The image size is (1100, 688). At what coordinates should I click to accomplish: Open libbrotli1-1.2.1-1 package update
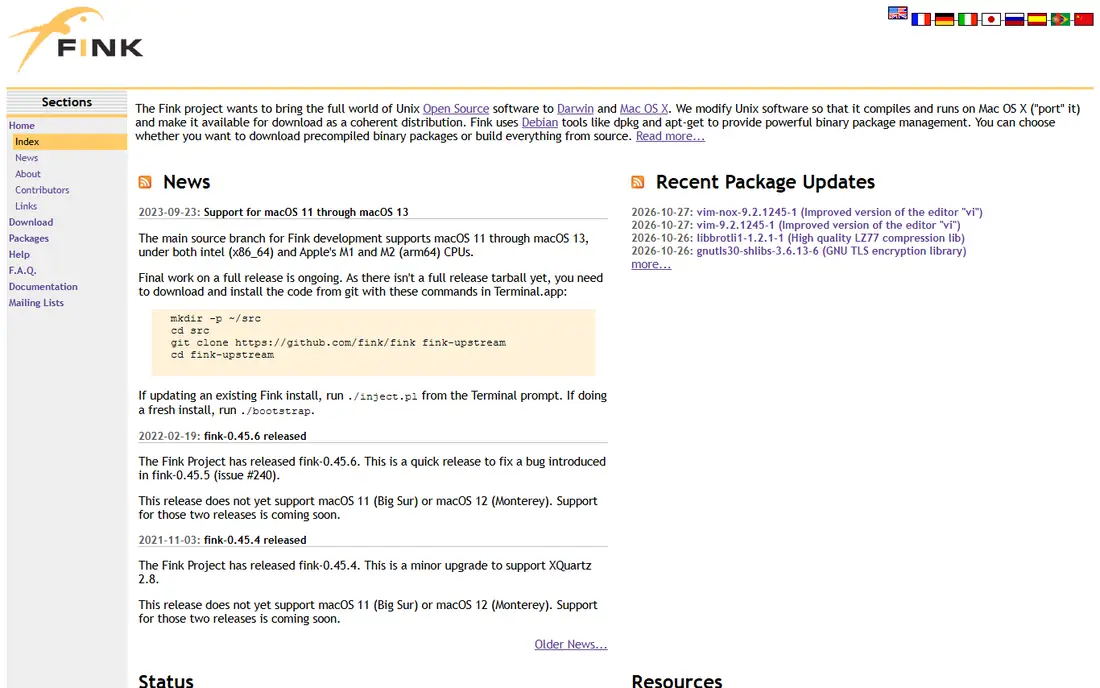831,238
